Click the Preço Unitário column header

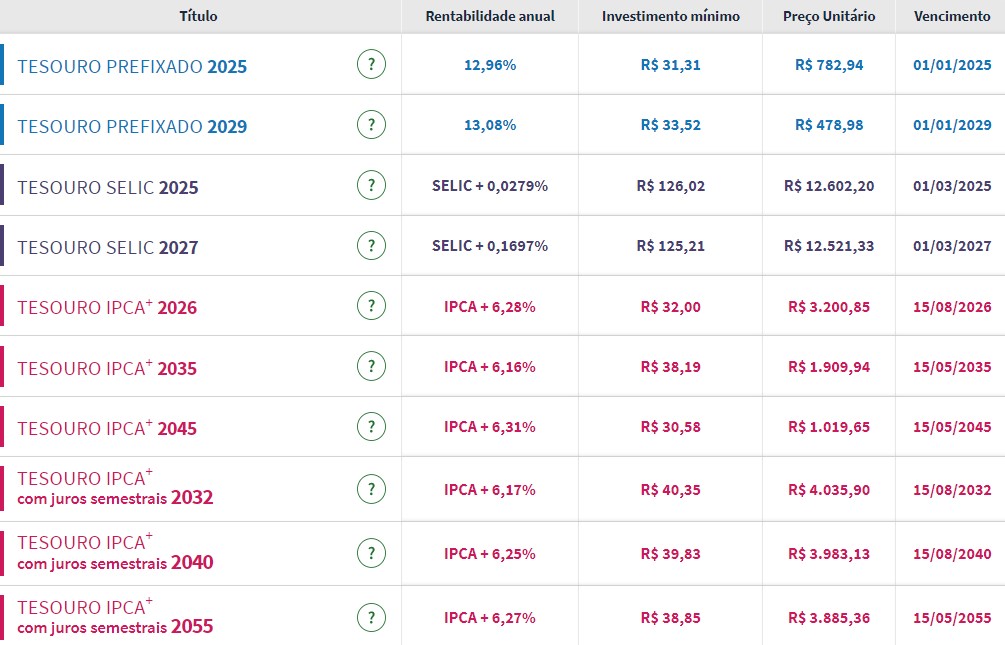click(x=829, y=16)
